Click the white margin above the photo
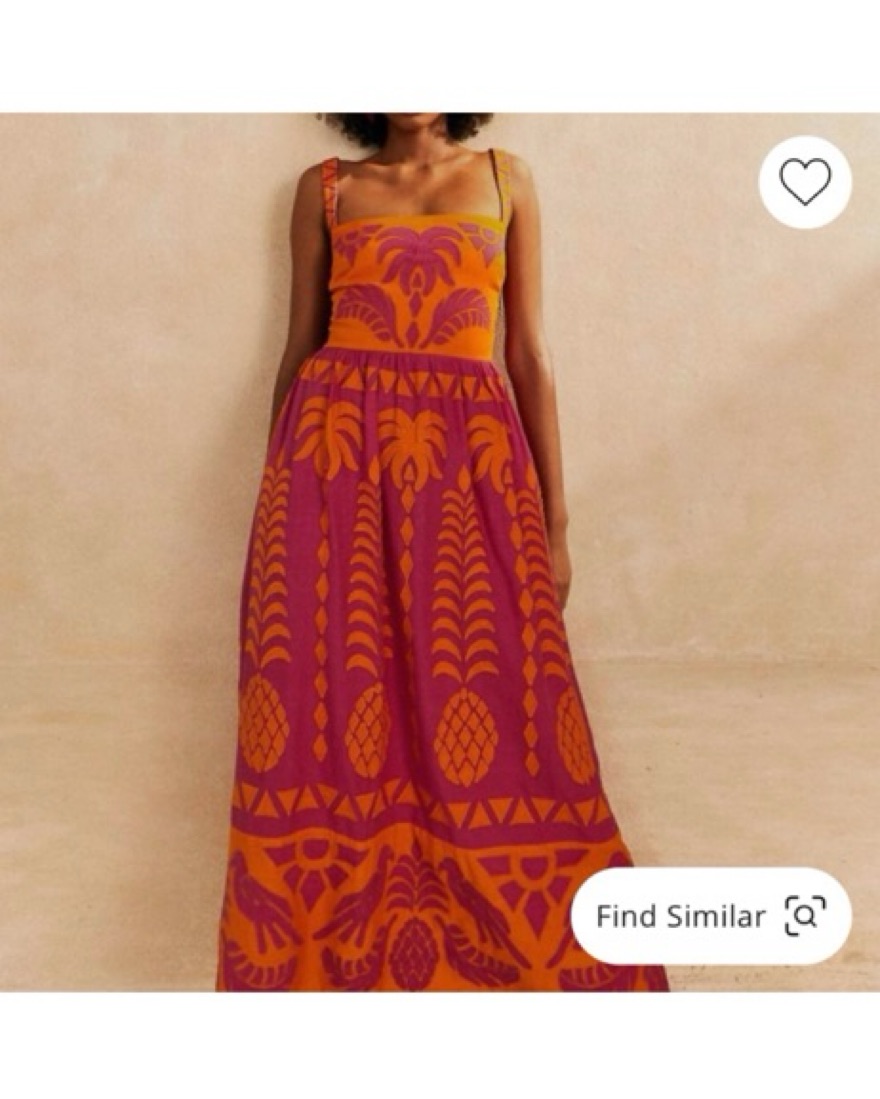The height and width of the screenshot is (1099, 880). [440, 56]
